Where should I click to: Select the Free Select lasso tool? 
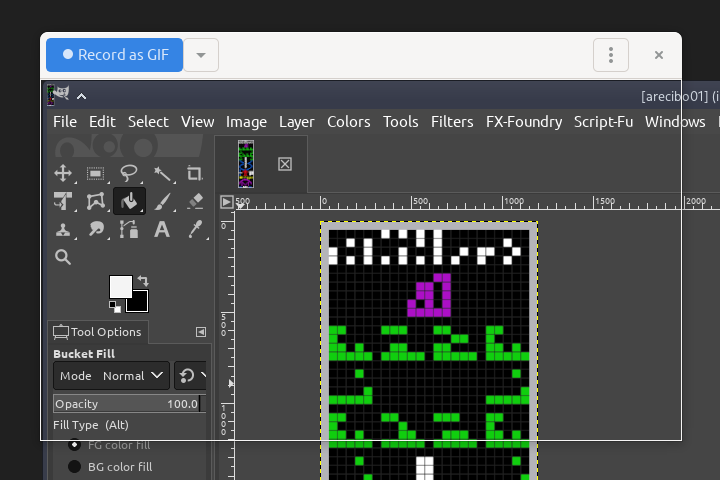(129, 174)
